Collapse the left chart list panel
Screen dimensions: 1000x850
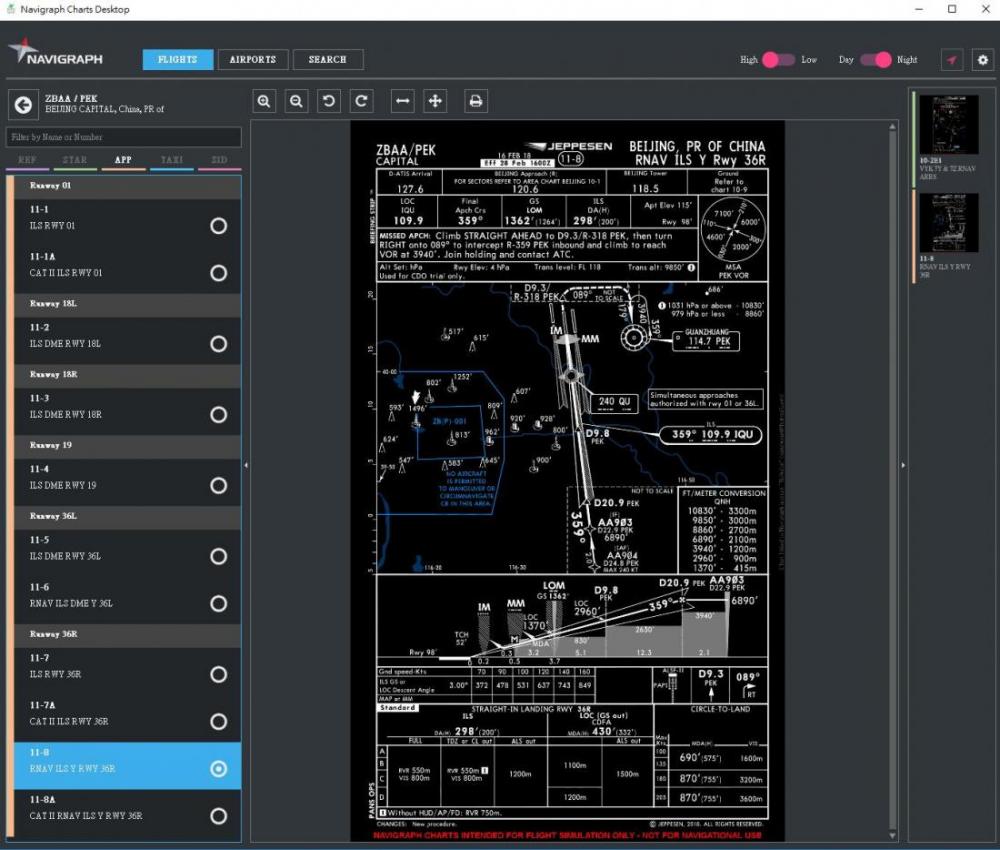pos(246,465)
